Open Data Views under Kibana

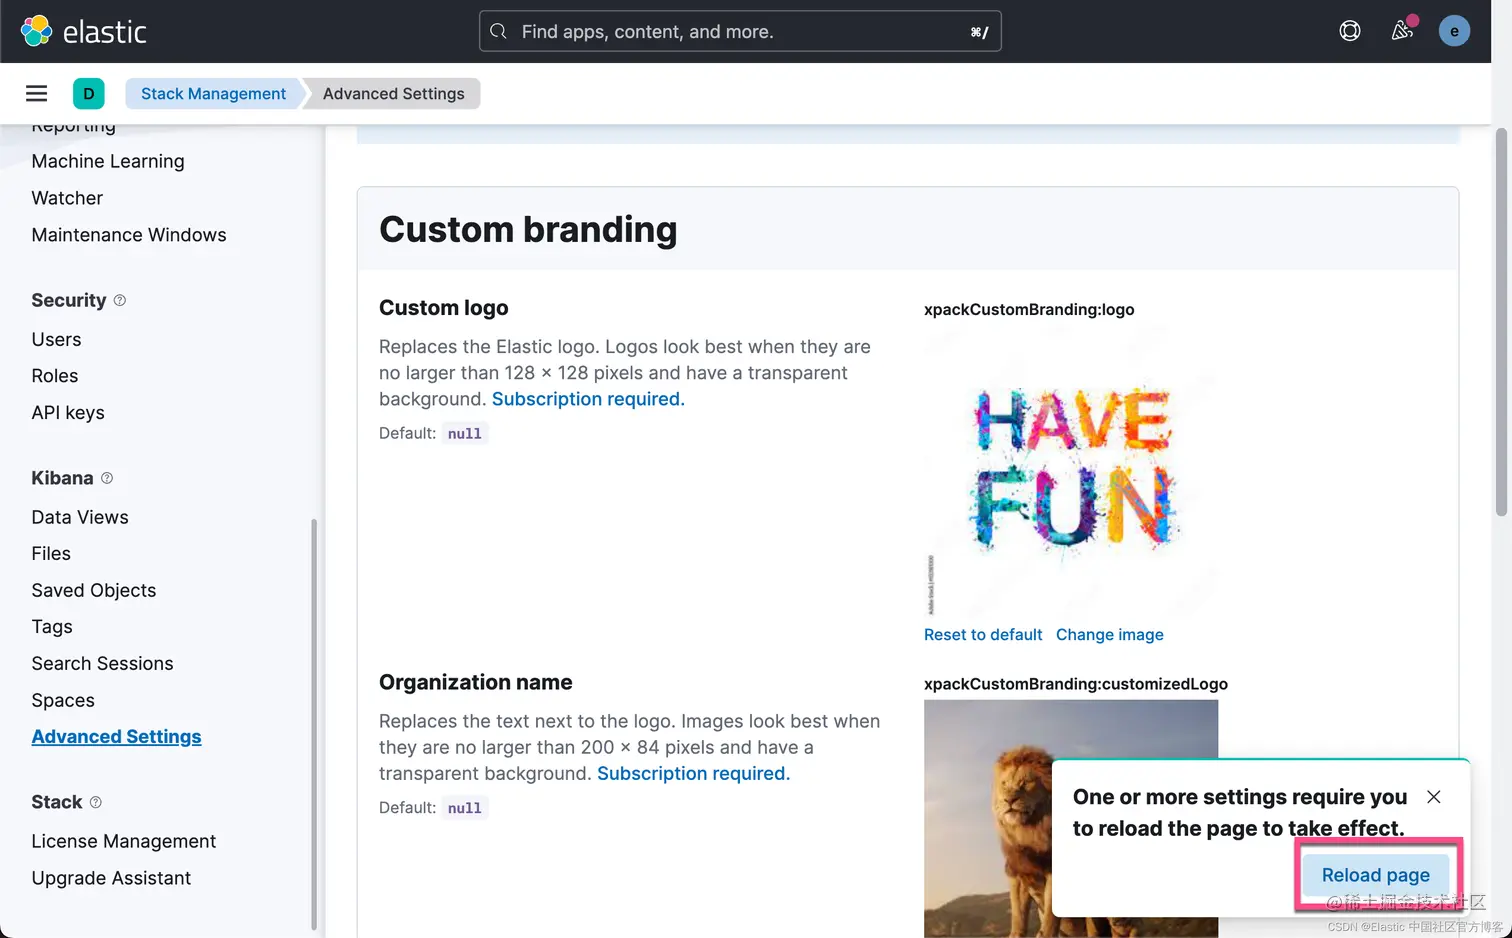(80, 517)
